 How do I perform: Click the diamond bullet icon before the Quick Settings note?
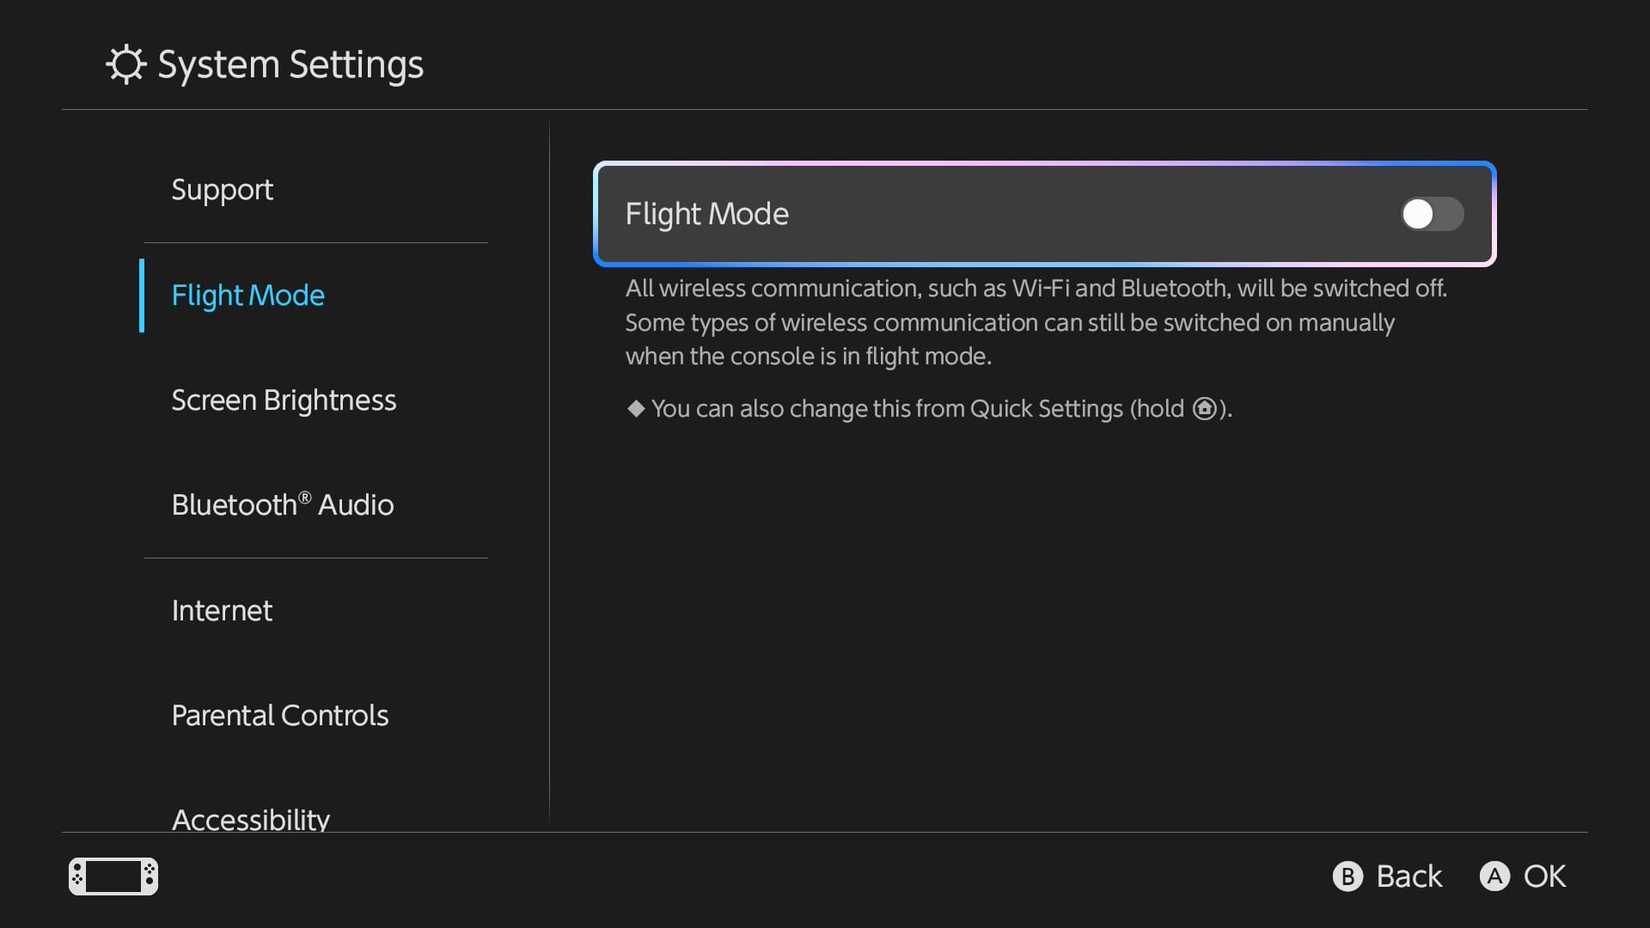tap(634, 408)
